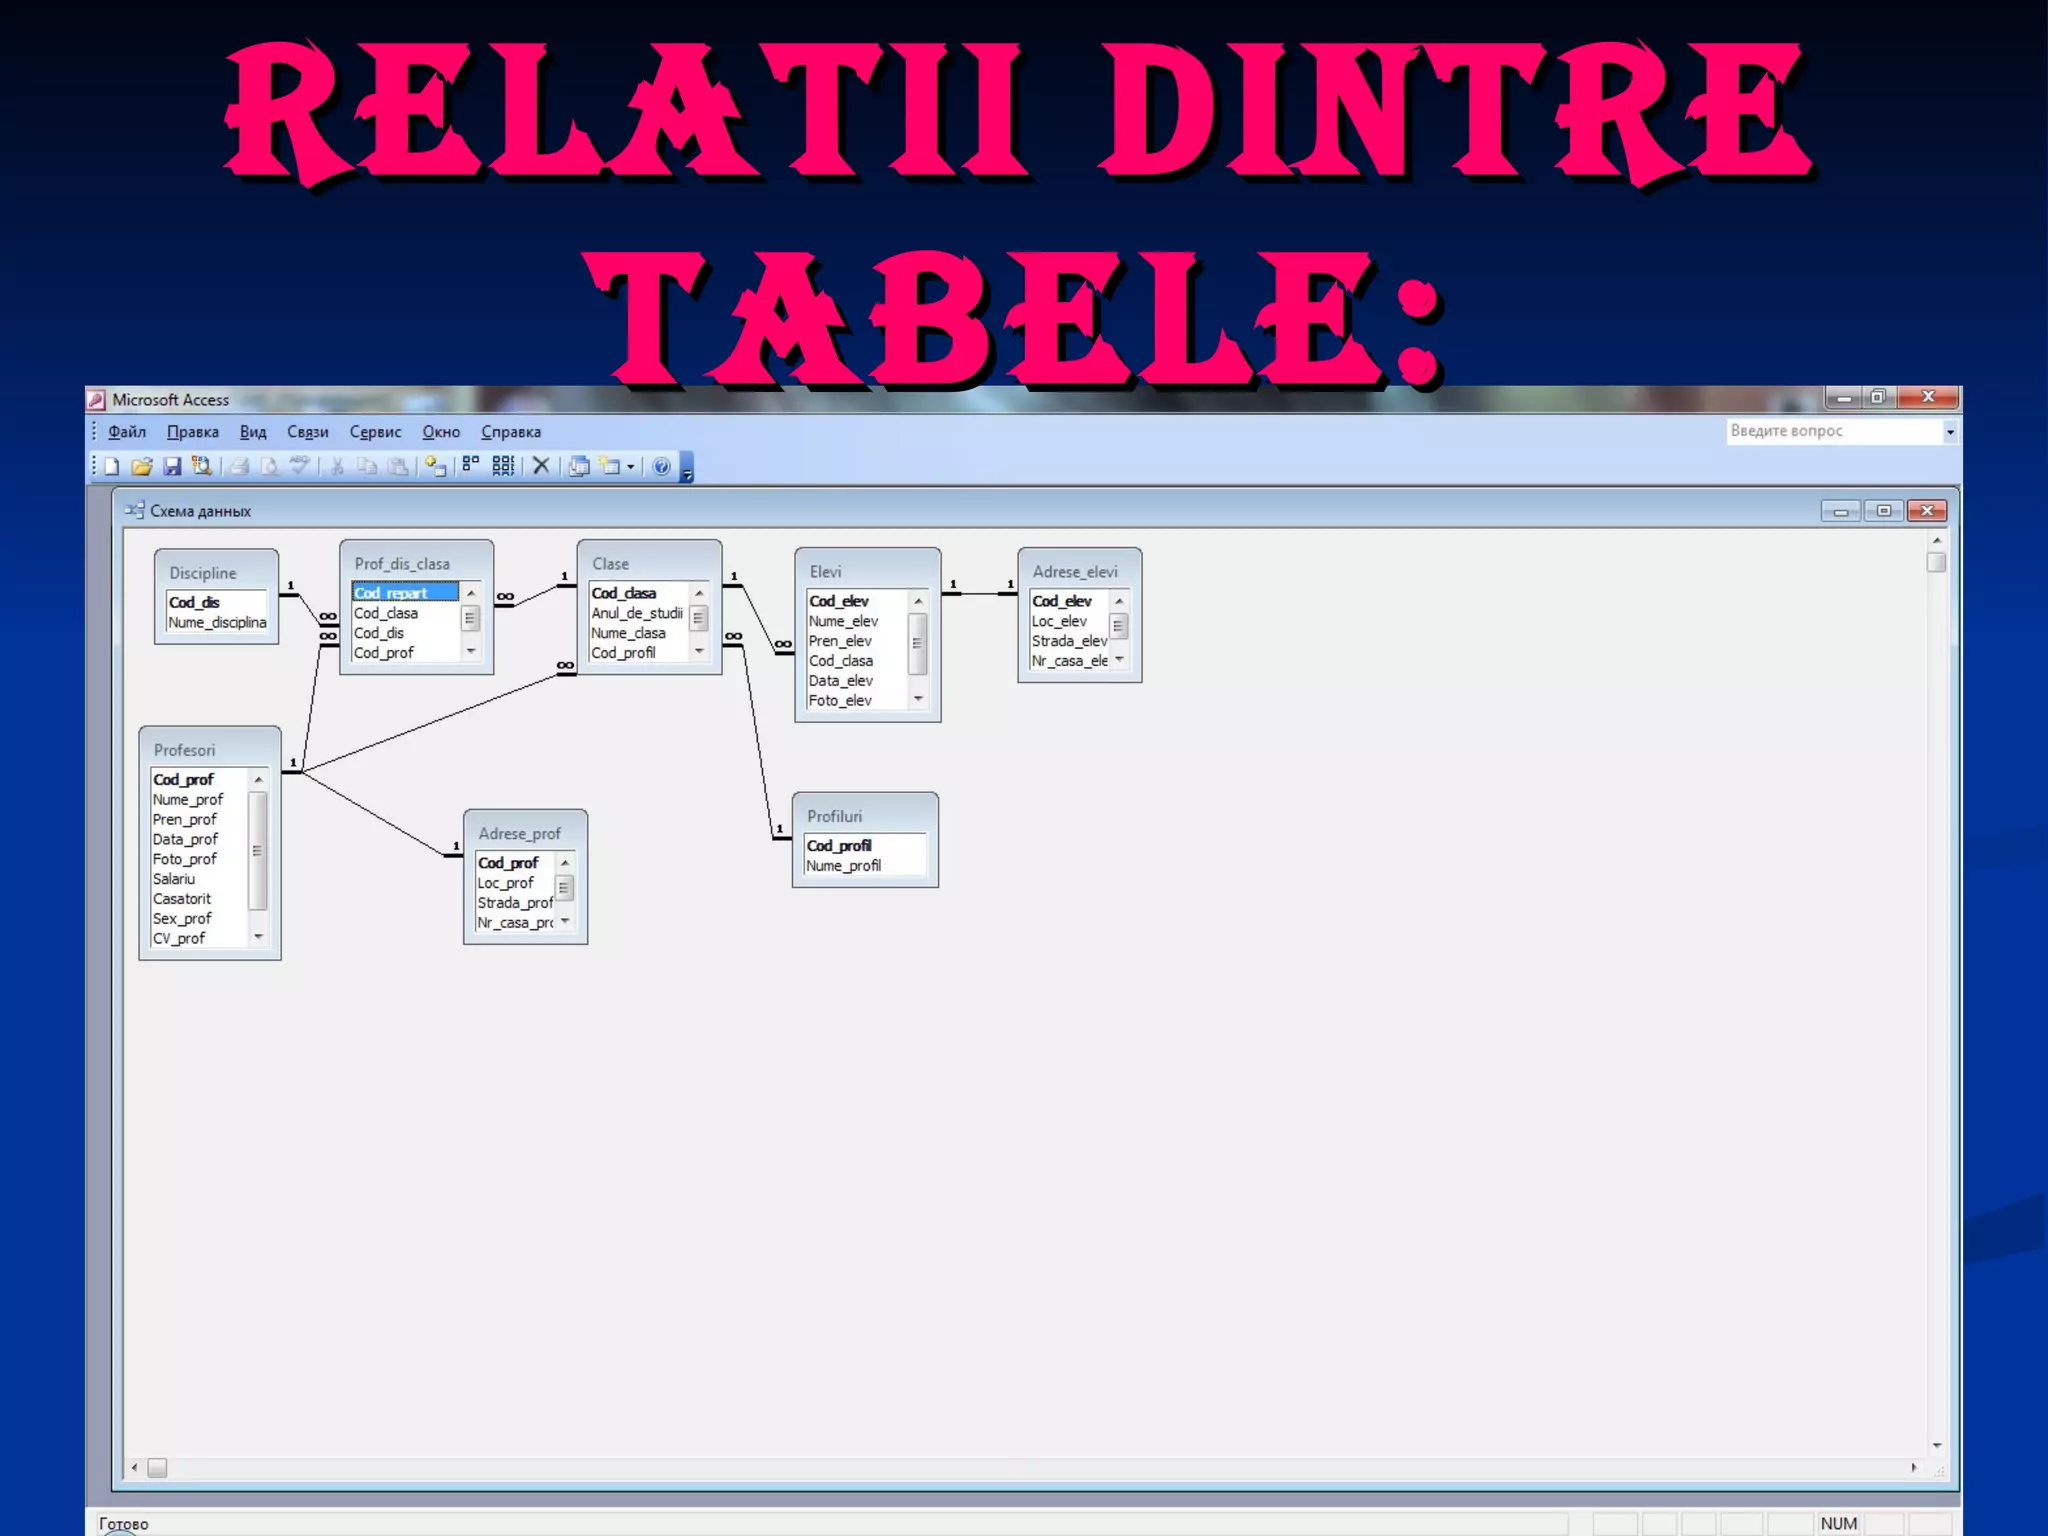
Task: Open the Сервис menu
Action: point(375,432)
